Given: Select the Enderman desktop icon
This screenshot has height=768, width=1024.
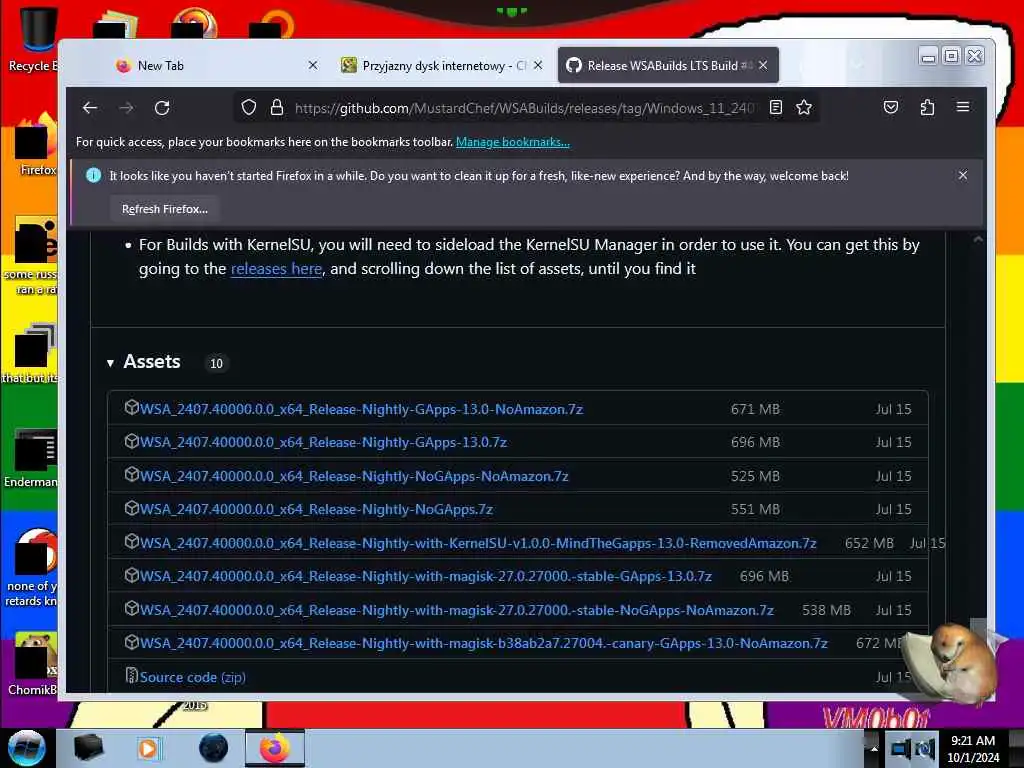Looking at the screenshot, I should tap(33, 457).
